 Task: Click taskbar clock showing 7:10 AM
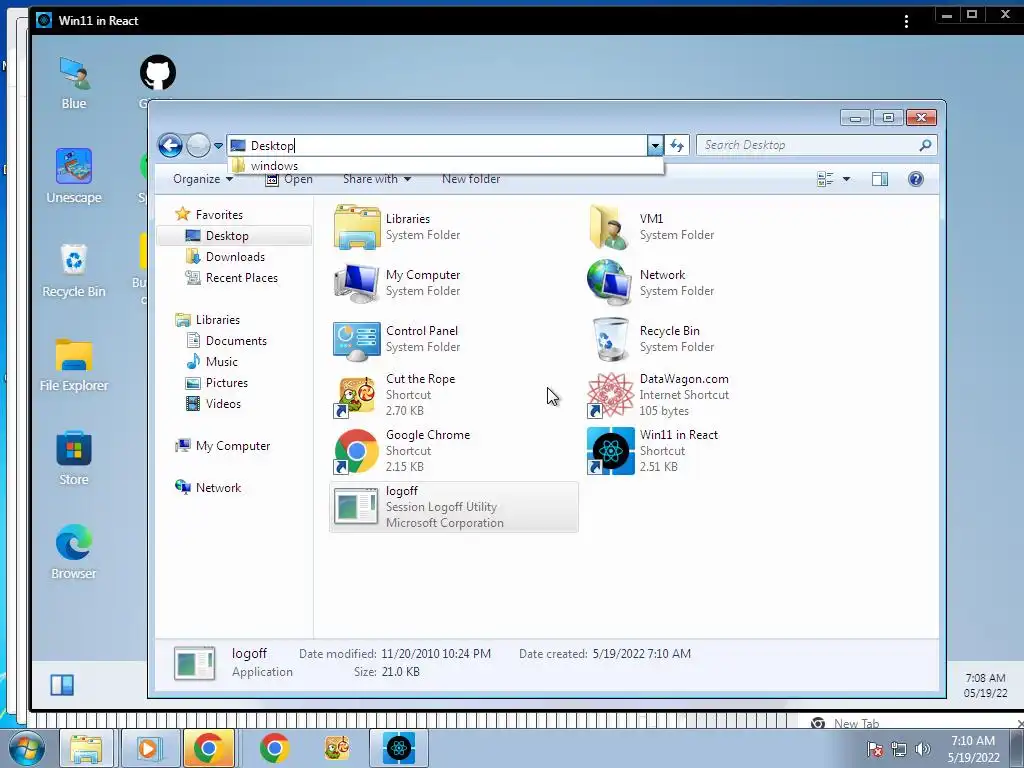click(x=973, y=749)
